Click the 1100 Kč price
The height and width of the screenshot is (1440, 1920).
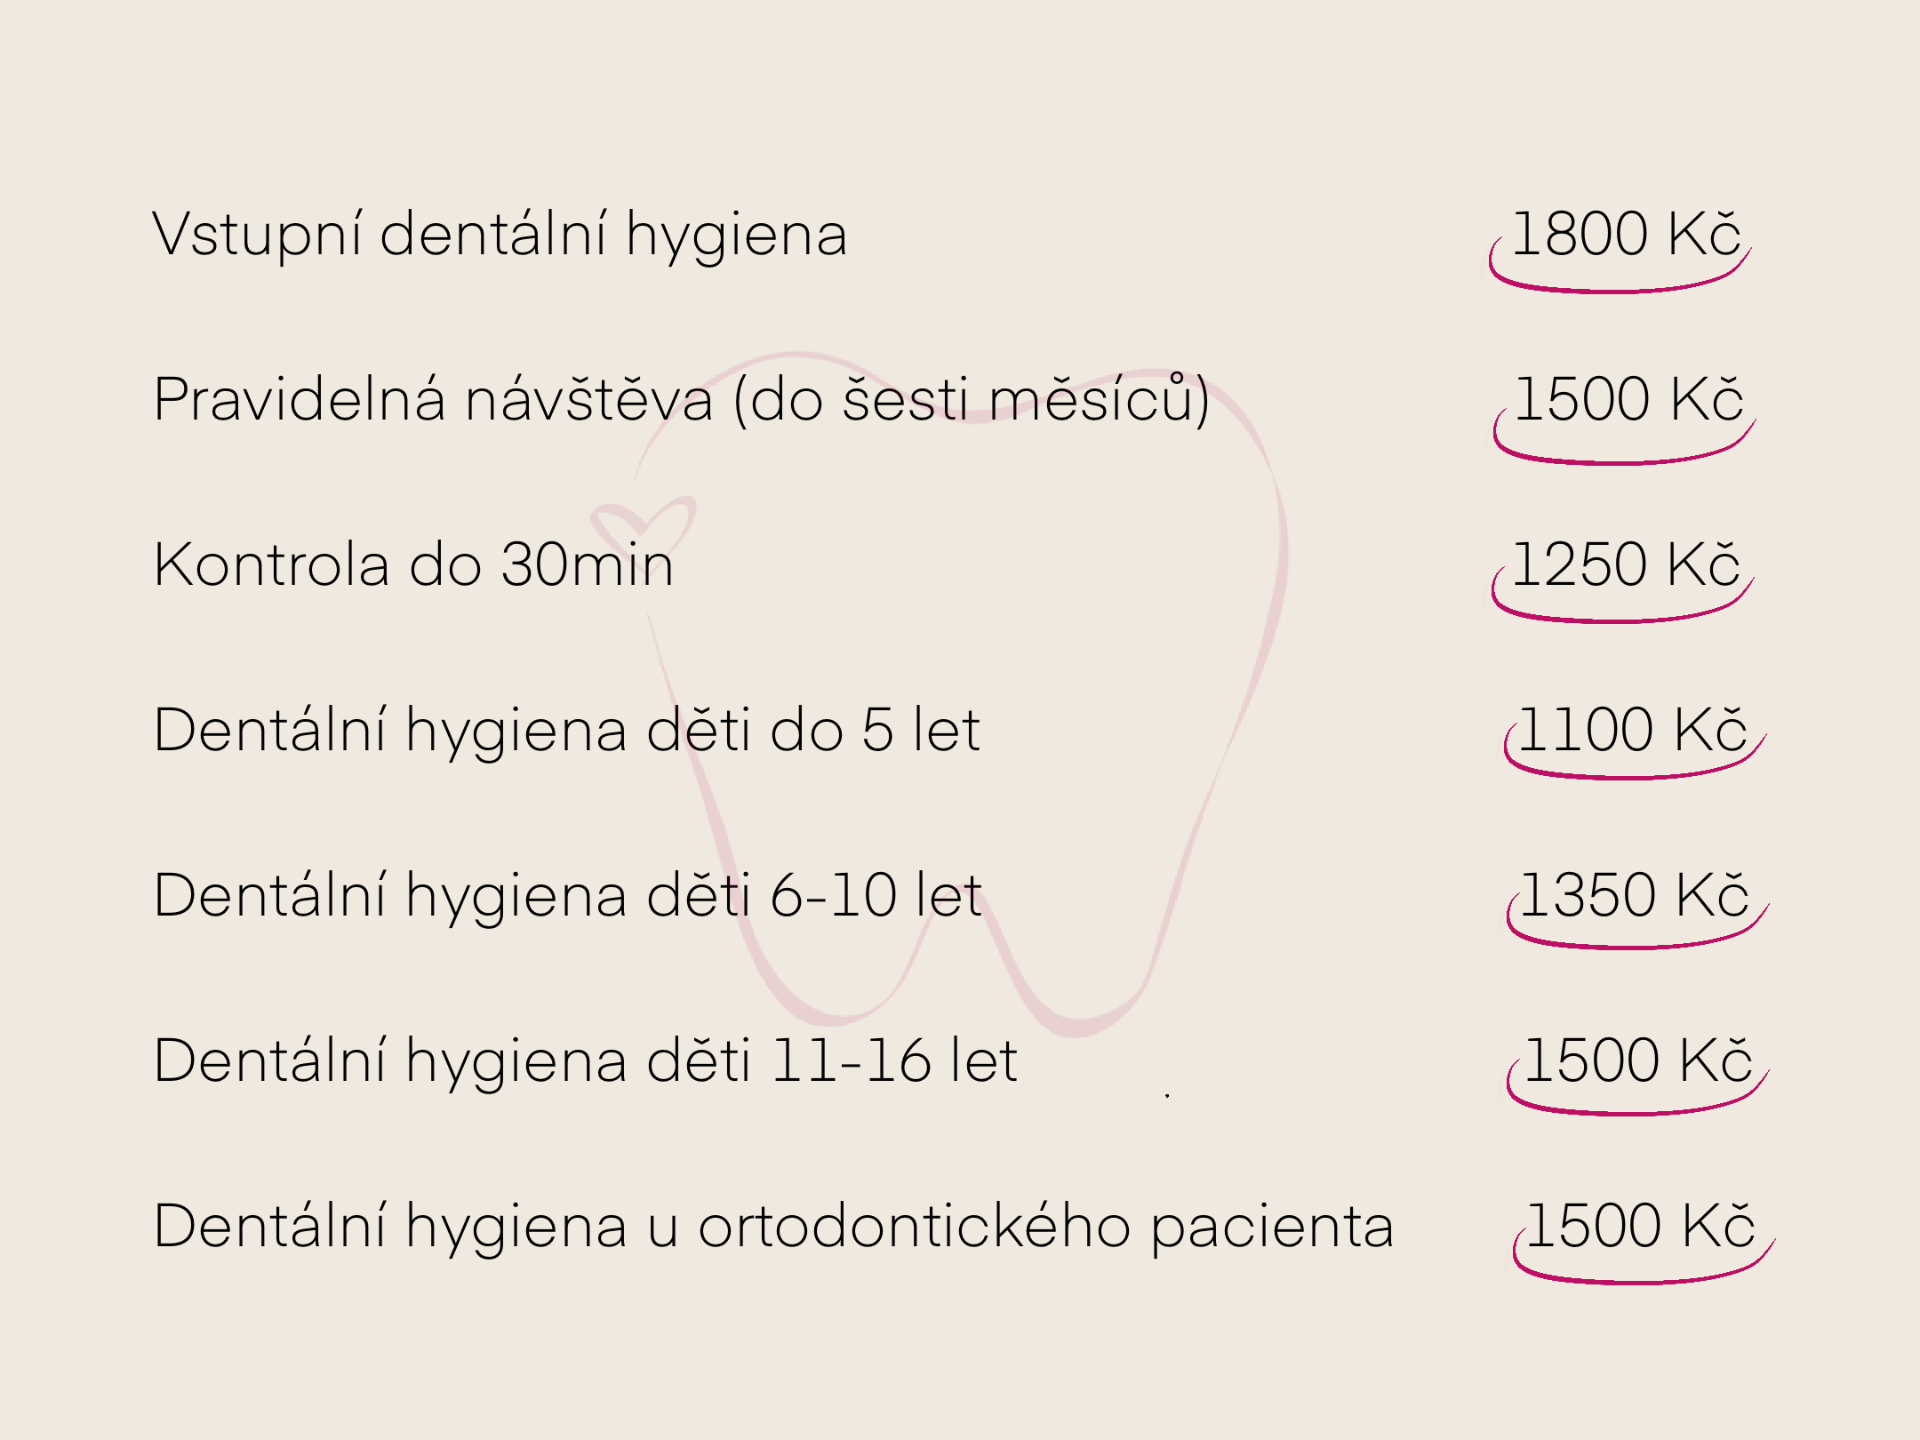click(x=1633, y=730)
